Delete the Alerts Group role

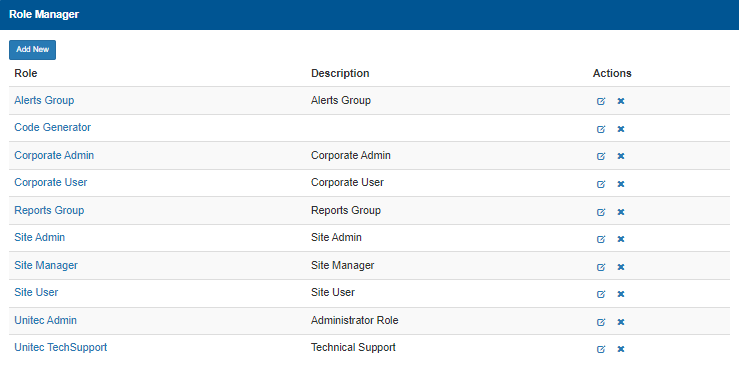coord(621,101)
